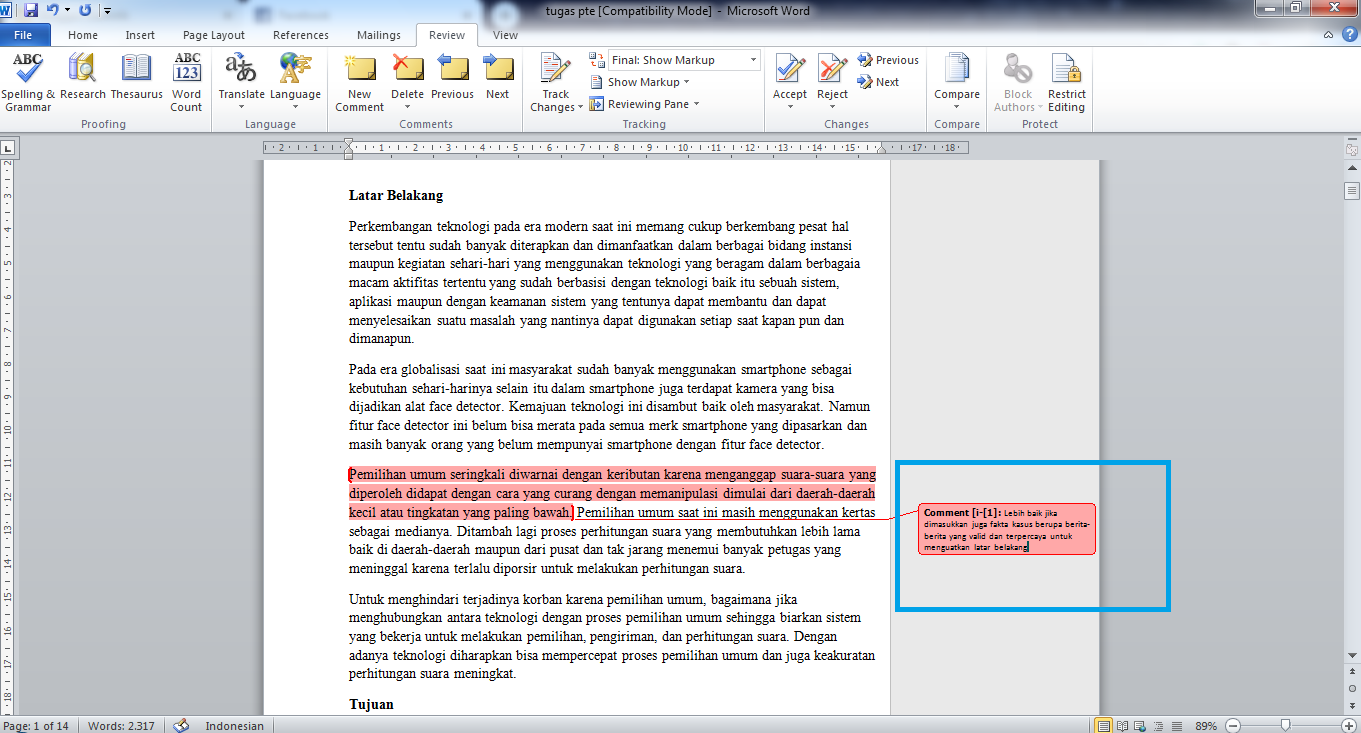The width and height of the screenshot is (1361, 733).
Task: Run Spelling & Grammar check
Action: pos(27,80)
